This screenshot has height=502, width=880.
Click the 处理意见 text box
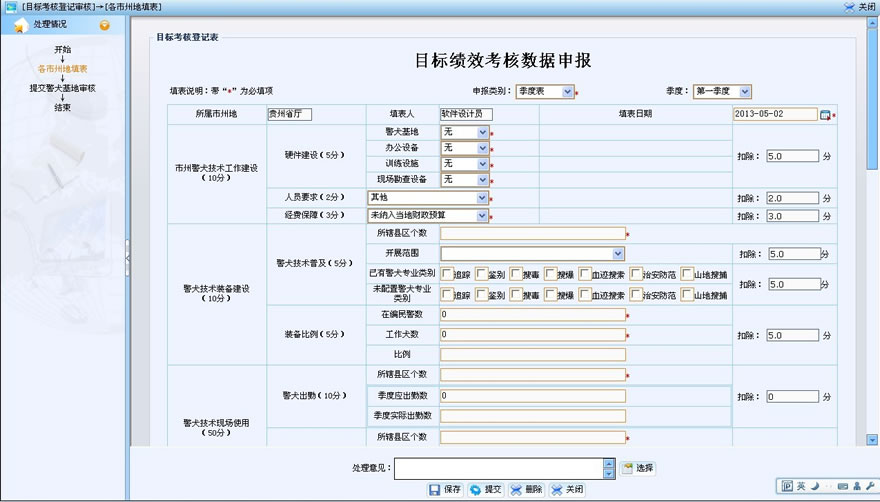click(x=498, y=469)
